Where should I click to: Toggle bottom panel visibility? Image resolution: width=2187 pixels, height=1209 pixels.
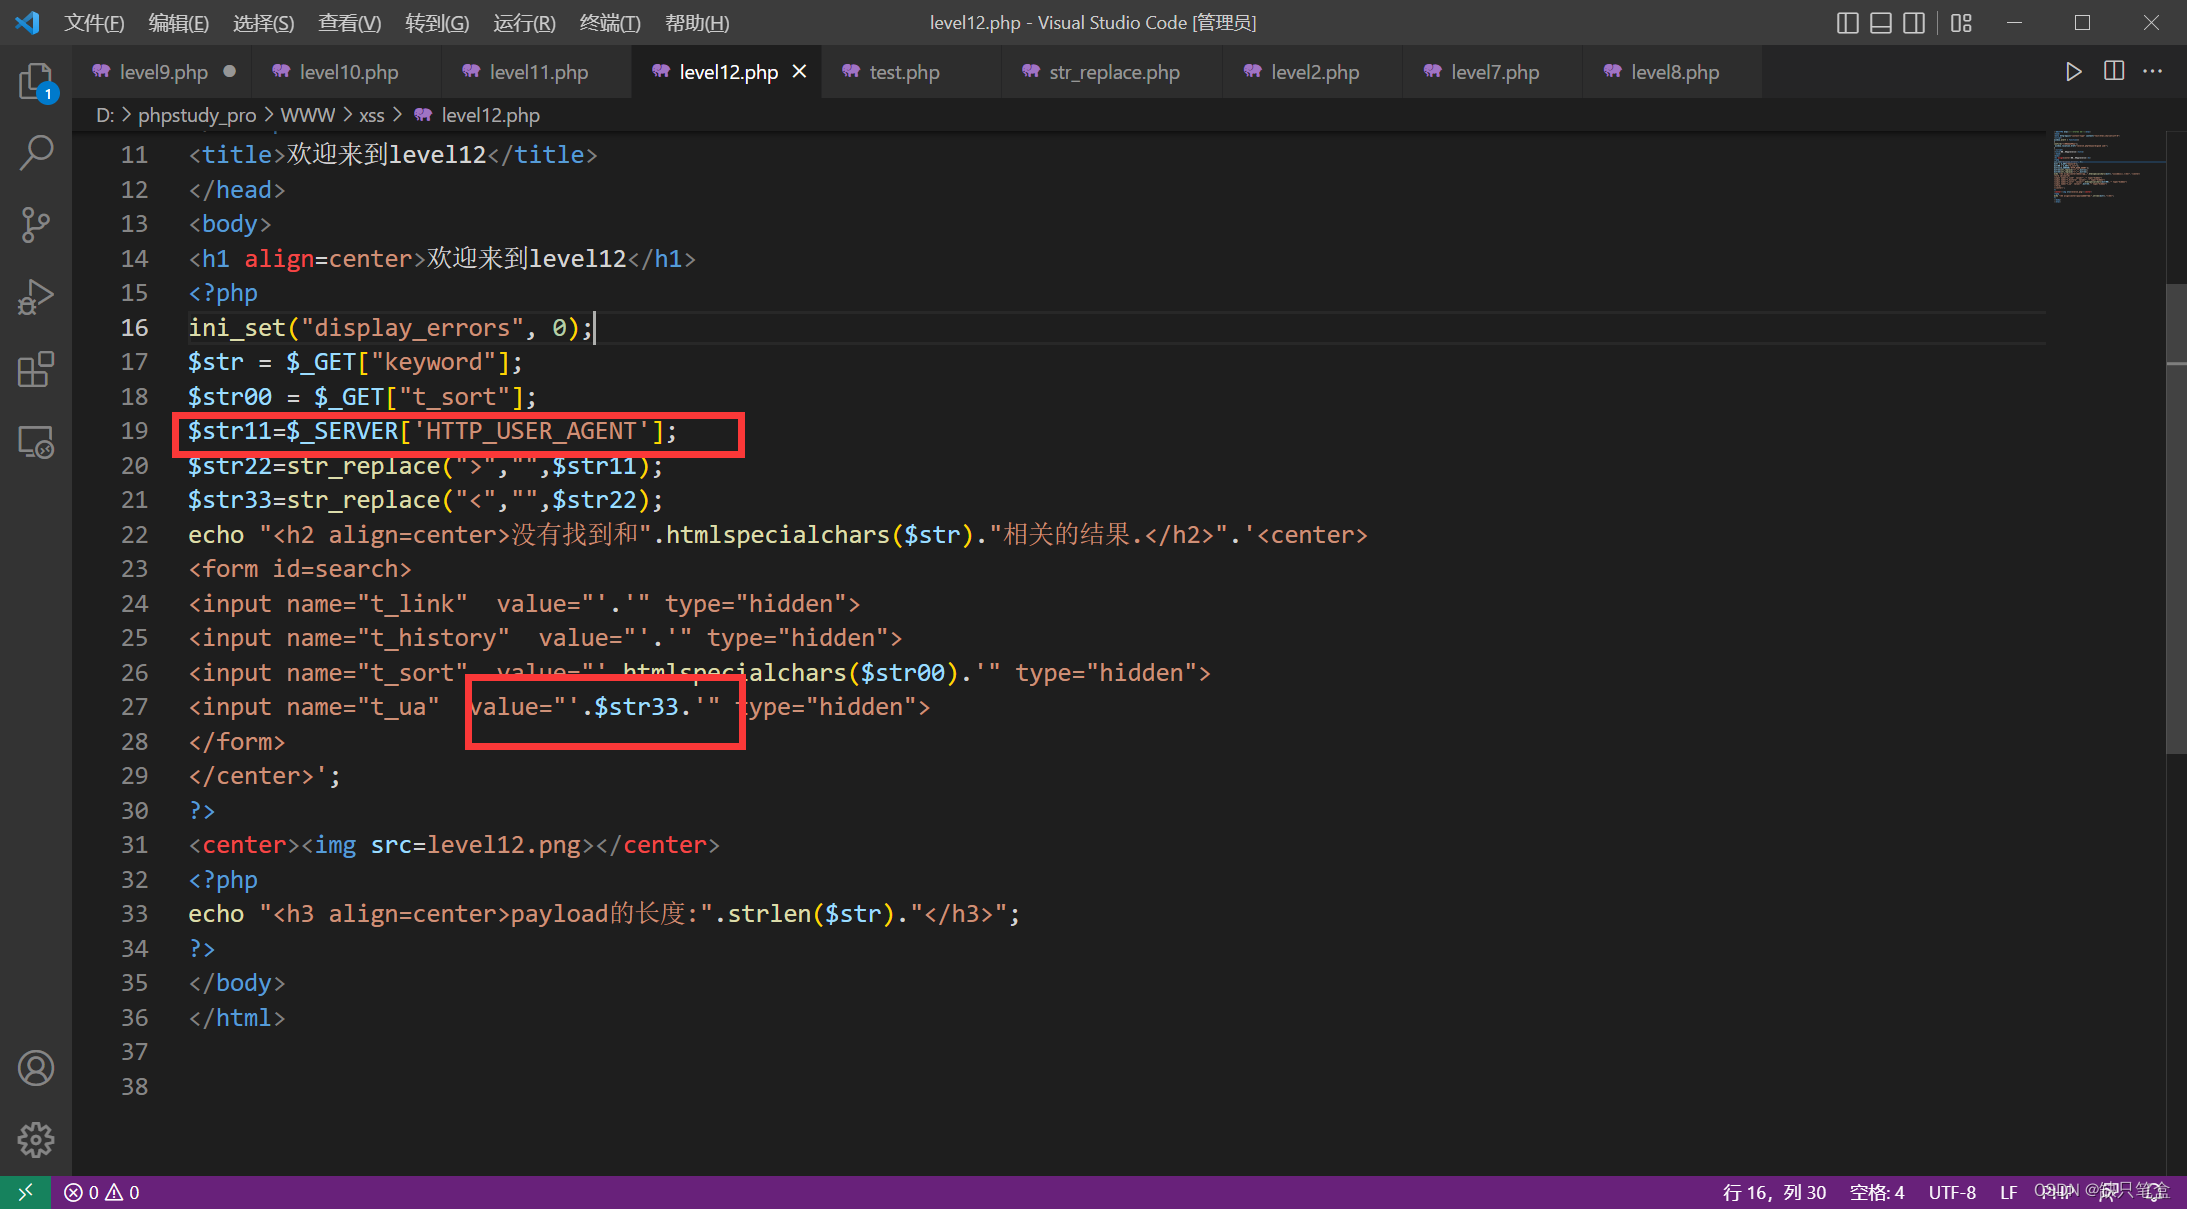pos(1881,22)
